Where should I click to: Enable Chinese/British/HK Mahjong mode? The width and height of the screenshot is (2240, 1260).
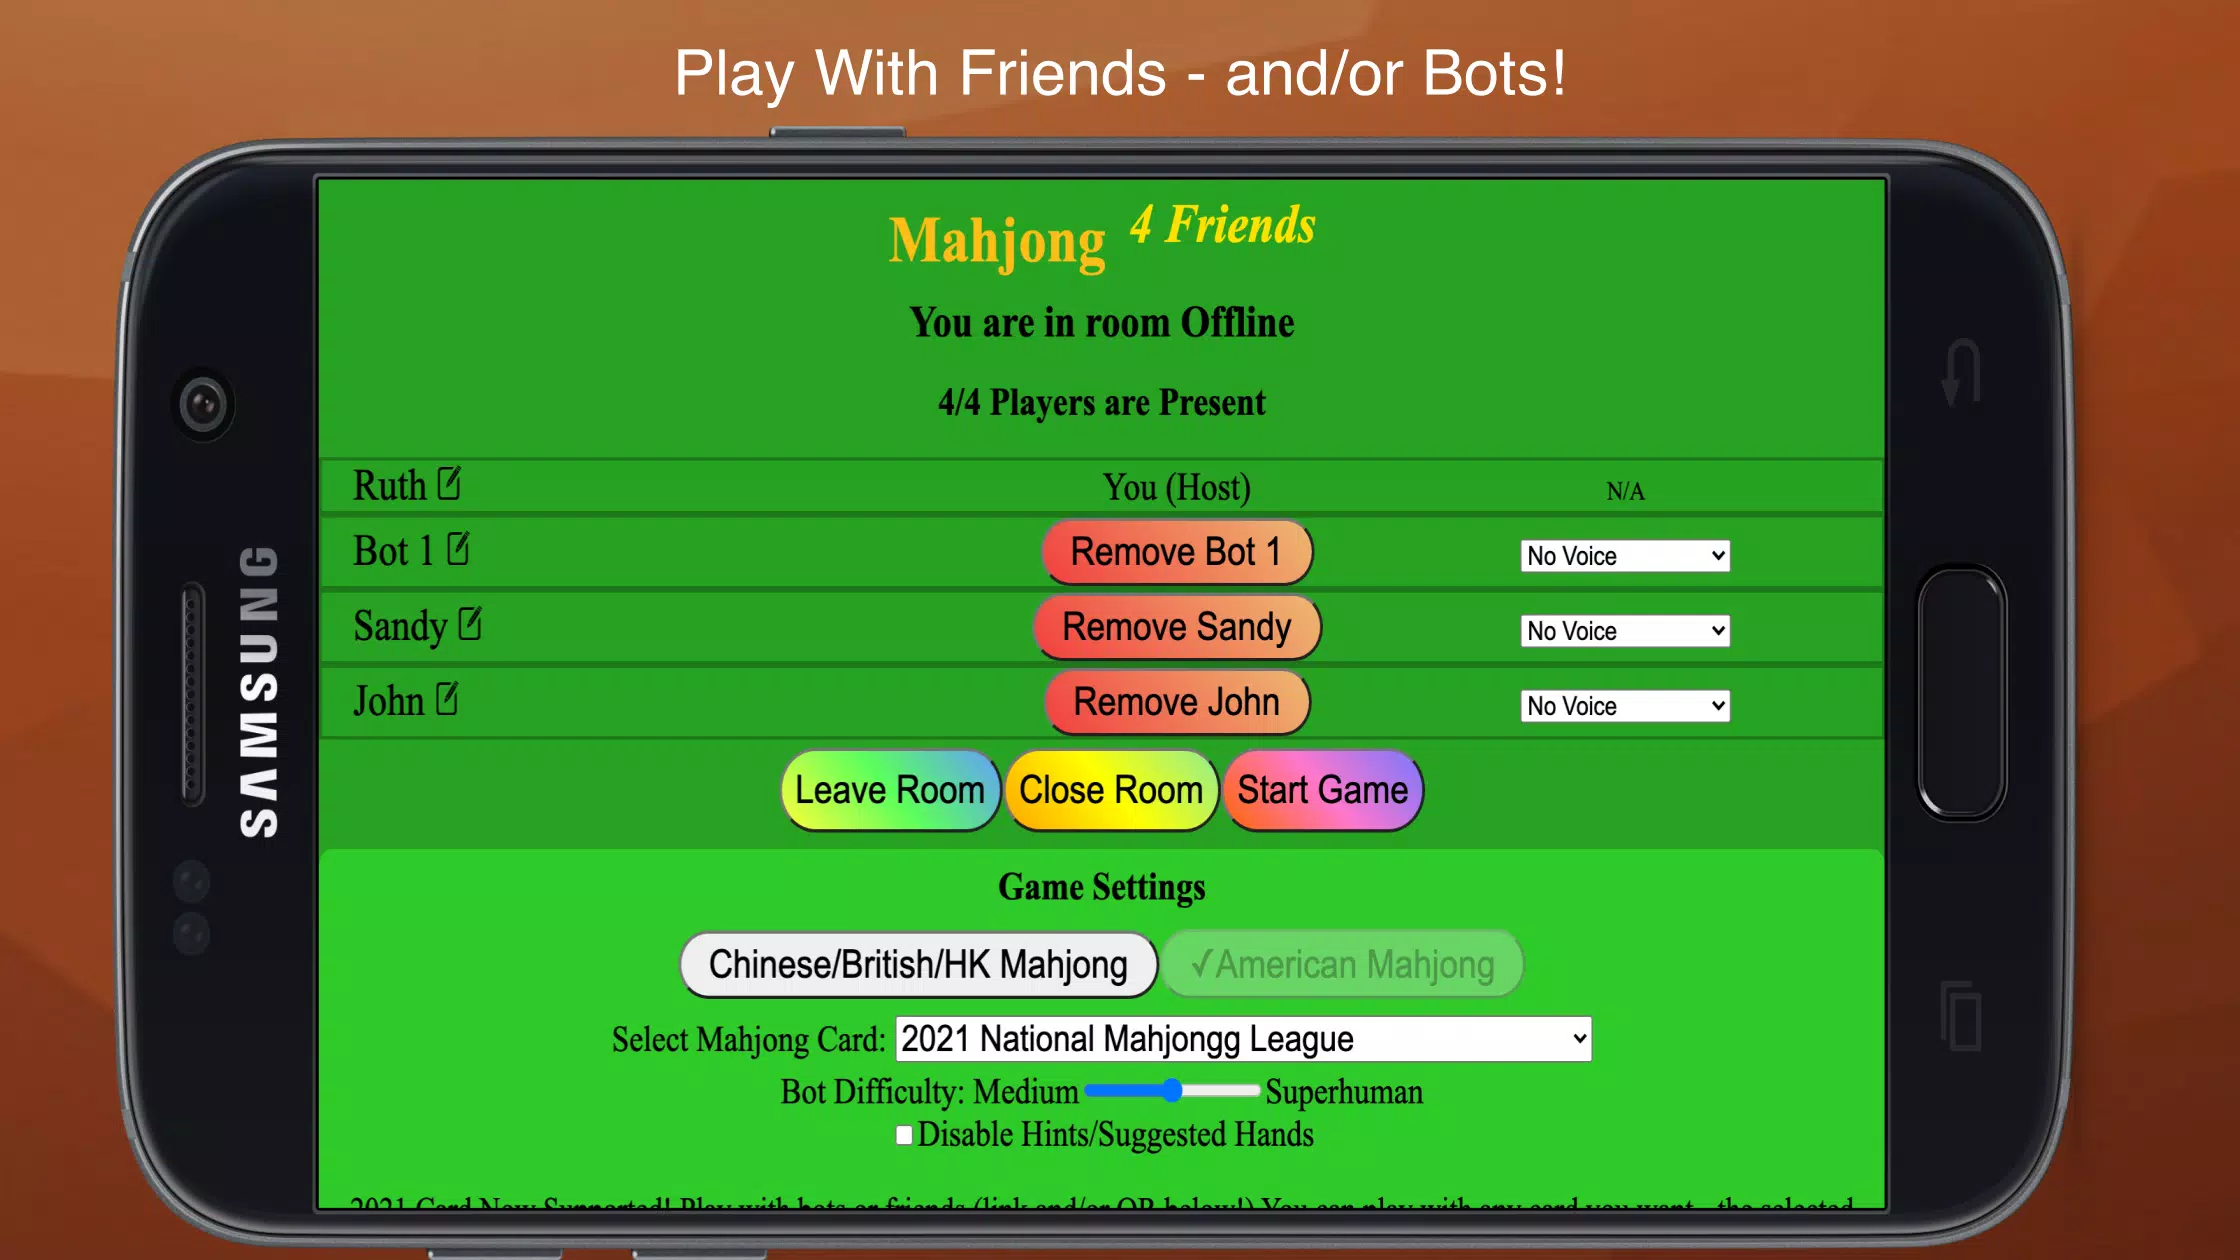[x=917, y=965]
